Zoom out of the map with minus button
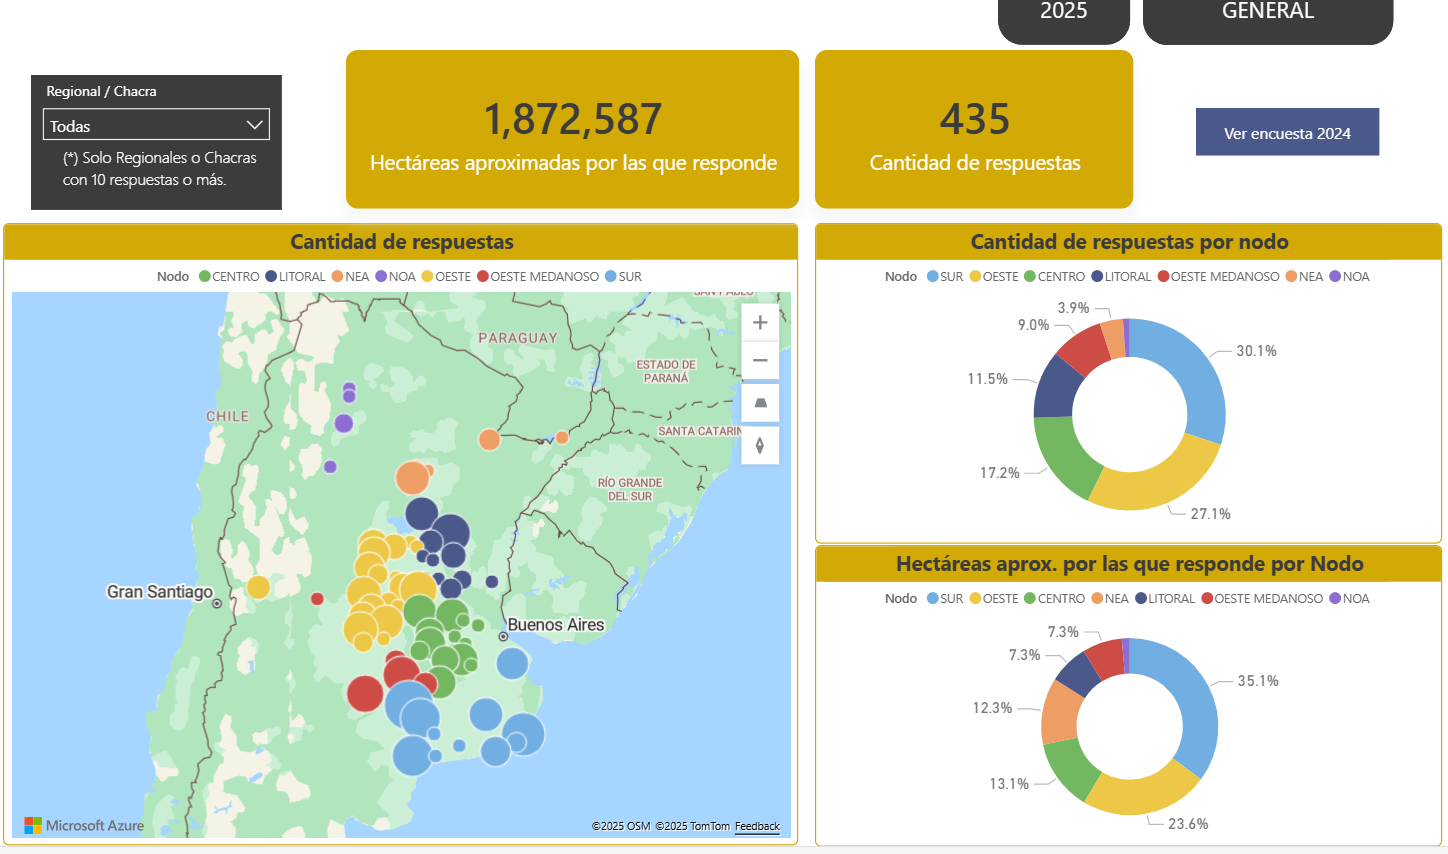Screen dimensions: 1448x854 tap(760, 360)
